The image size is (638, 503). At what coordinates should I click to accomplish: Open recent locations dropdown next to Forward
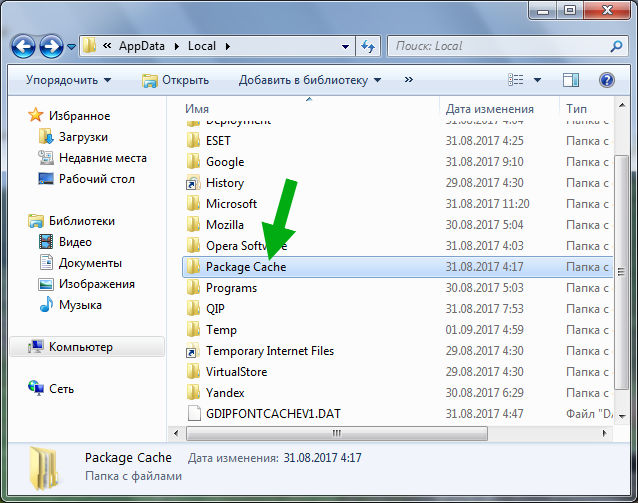[x=72, y=47]
